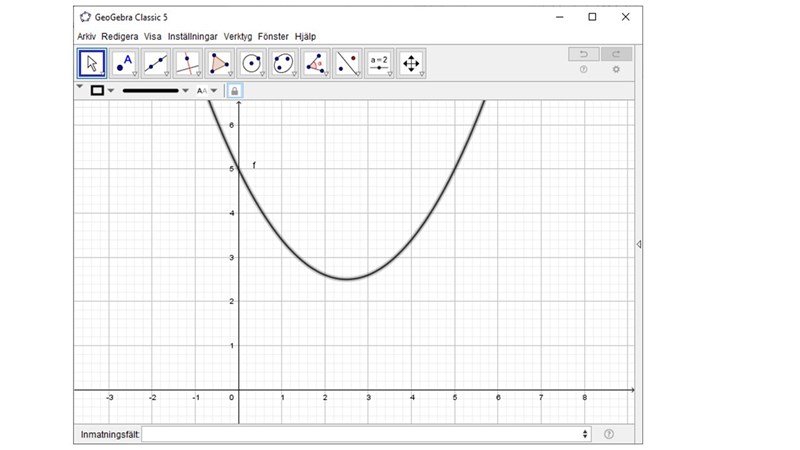Pick the Polygon tool
Screen dimensions: 800x450
(220, 63)
